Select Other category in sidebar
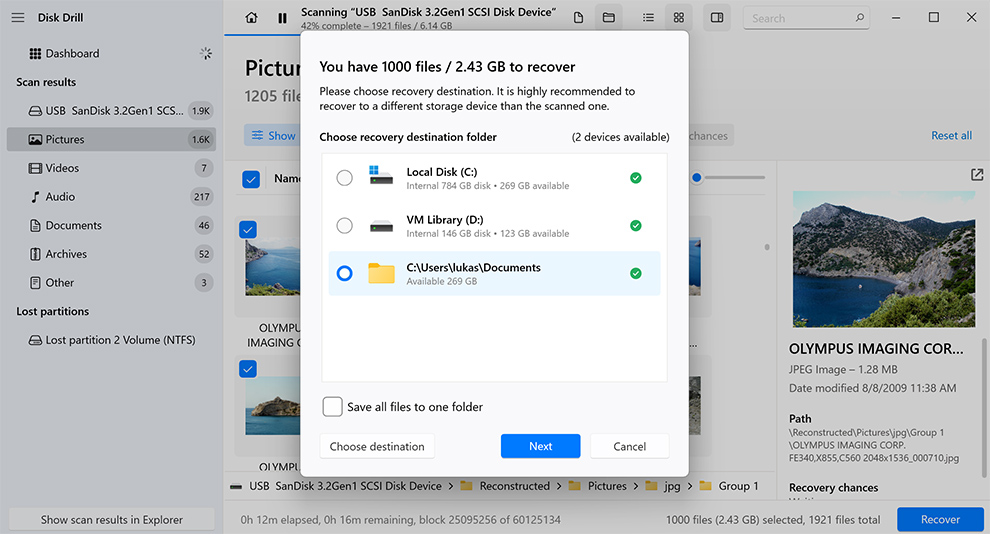Image resolution: width=990 pixels, height=534 pixels. pyautogui.click(x=111, y=283)
